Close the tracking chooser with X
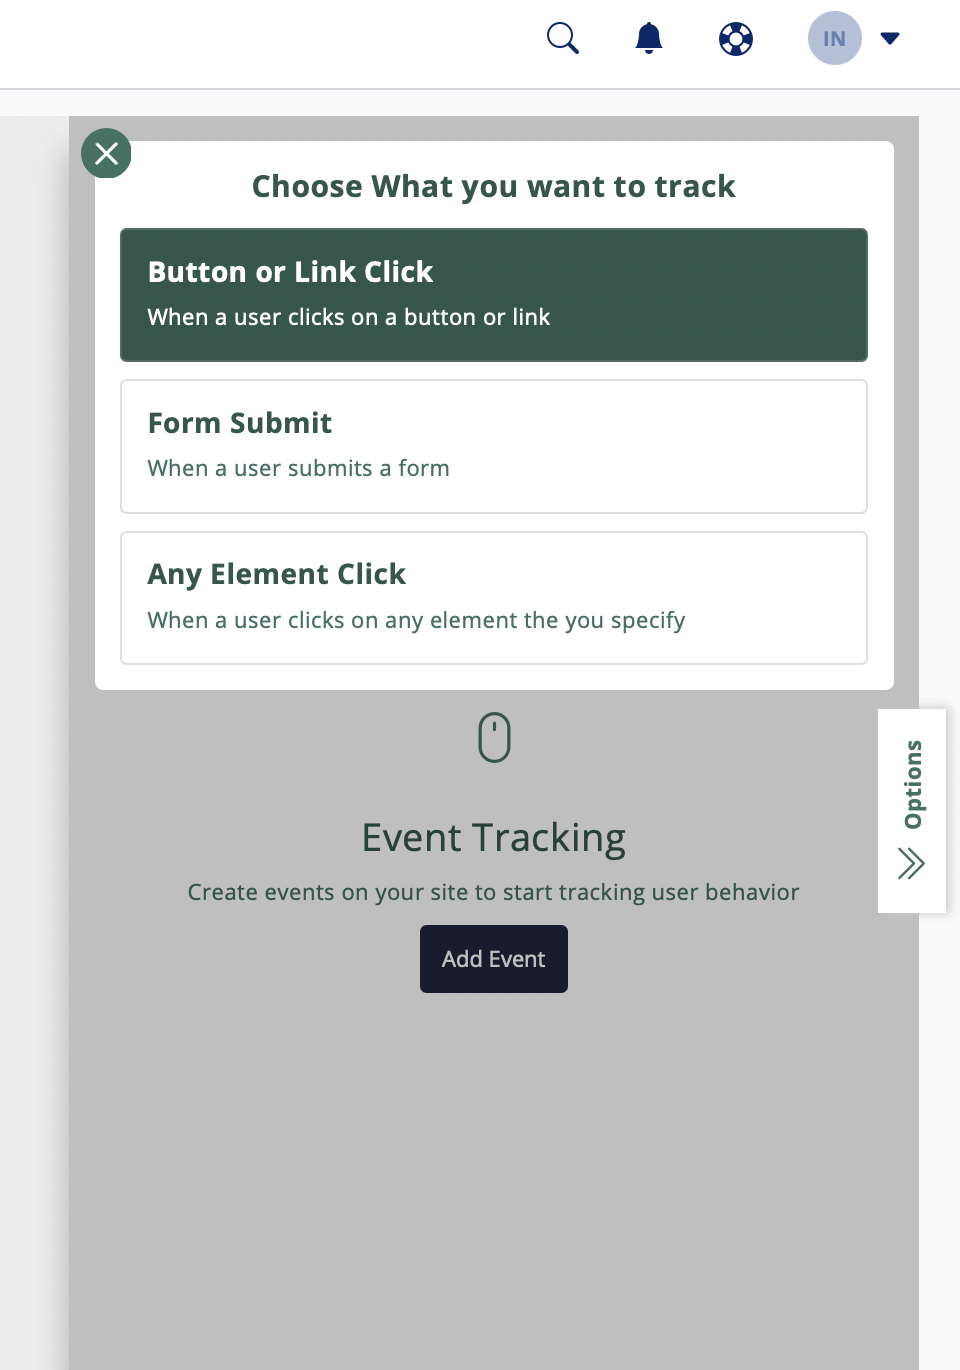This screenshot has height=1370, width=960. coord(106,153)
